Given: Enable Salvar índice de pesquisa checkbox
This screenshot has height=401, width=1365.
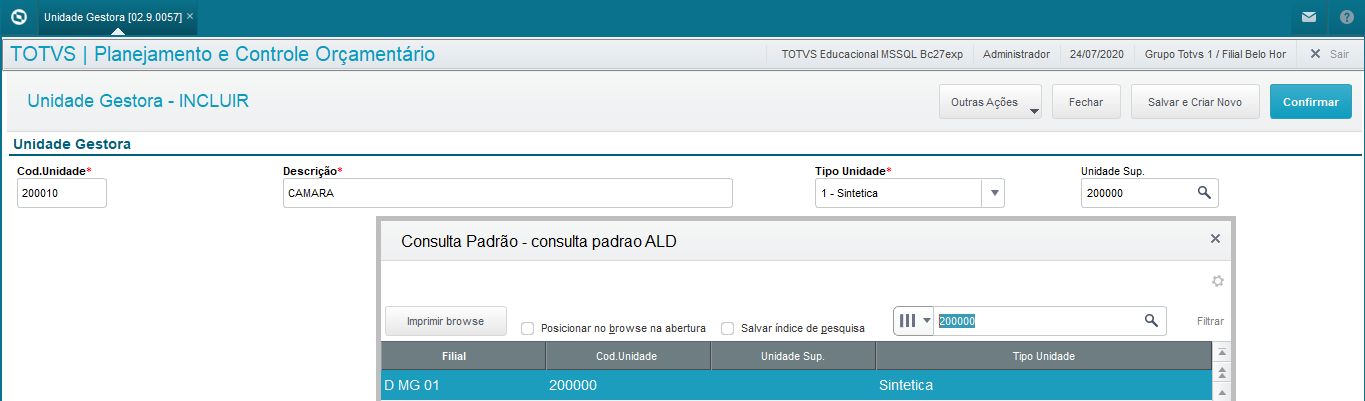Looking at the screenshot, I should [728, 328].
